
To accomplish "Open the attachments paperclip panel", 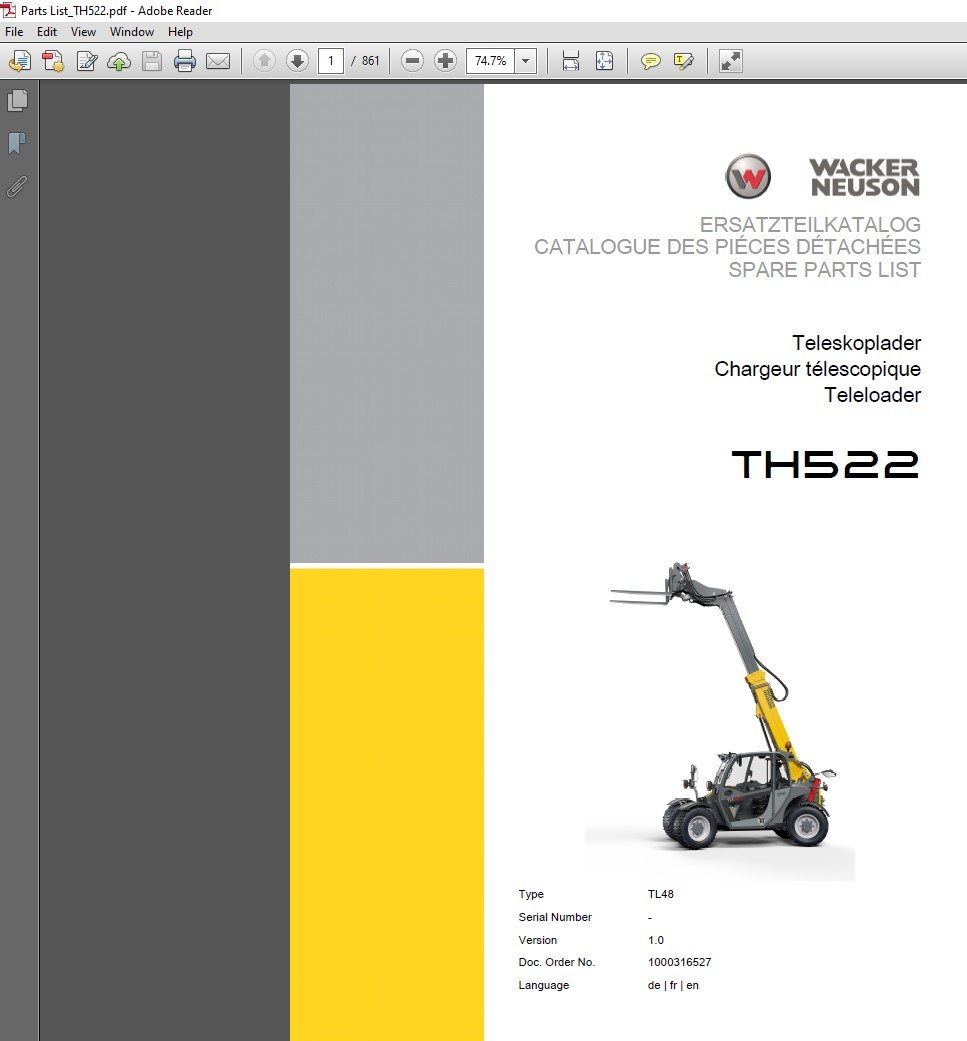I will 17,186.
